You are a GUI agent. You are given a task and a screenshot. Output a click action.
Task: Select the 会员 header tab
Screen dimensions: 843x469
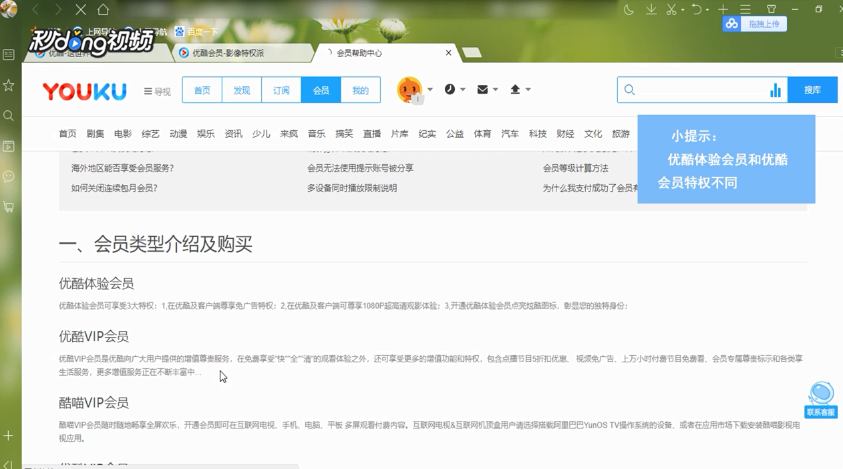coord(321,90)
